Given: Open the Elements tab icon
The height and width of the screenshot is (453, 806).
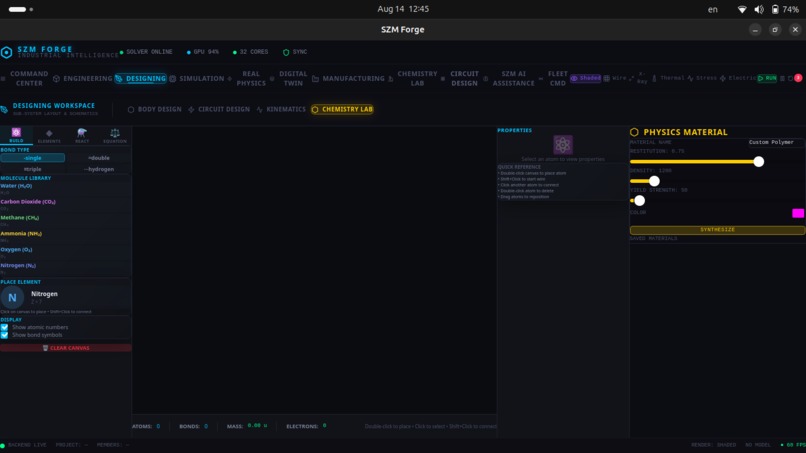Looking at the screenshot, I should [49, 133].
